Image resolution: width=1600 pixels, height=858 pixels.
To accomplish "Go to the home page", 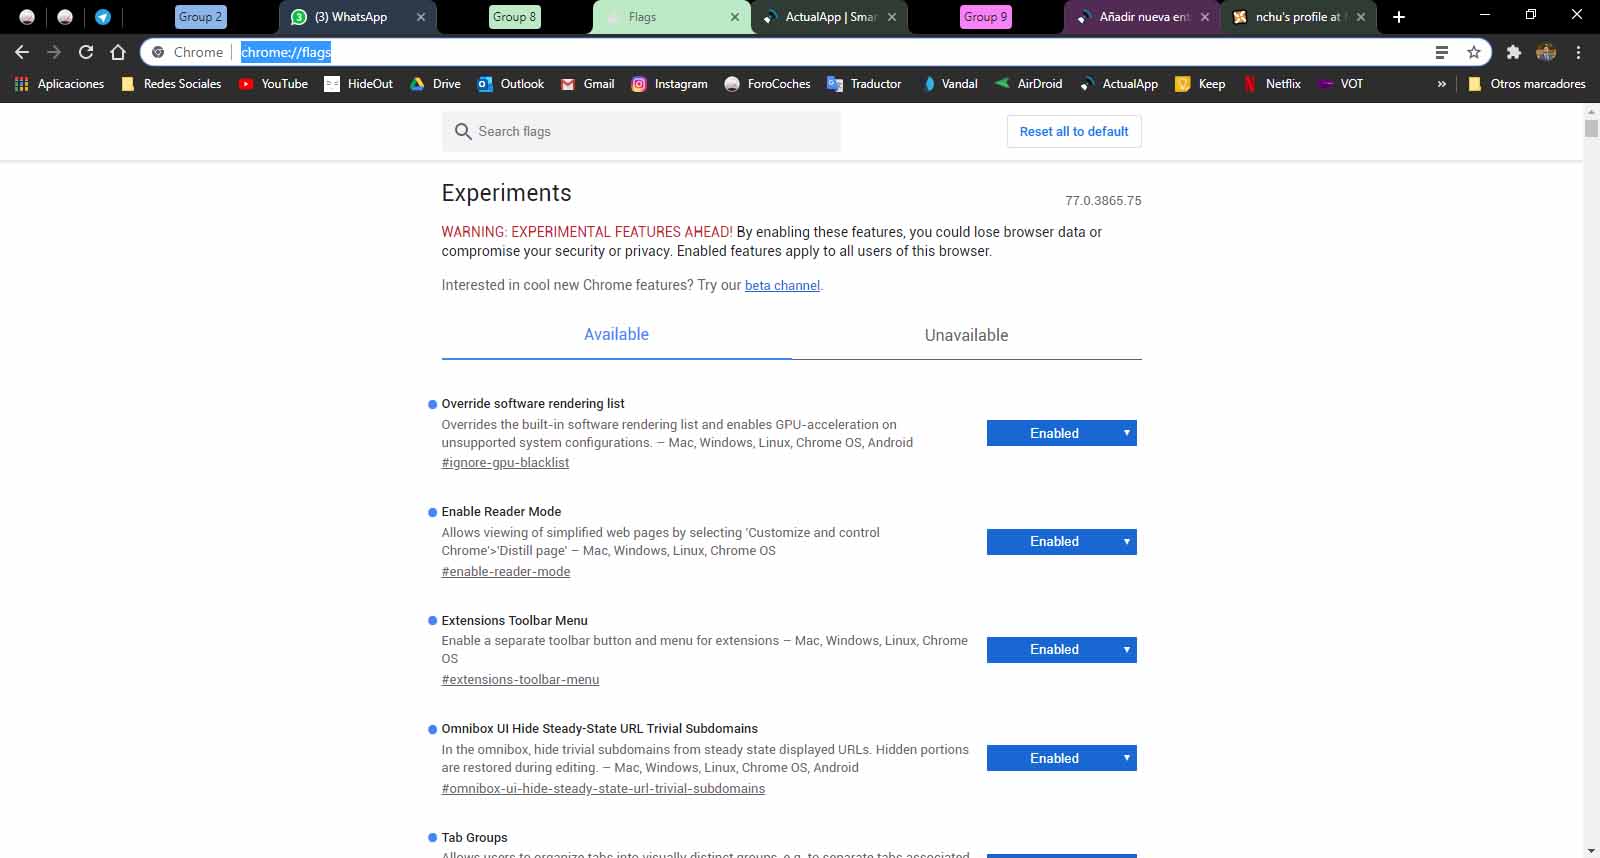I will point(118,52).
